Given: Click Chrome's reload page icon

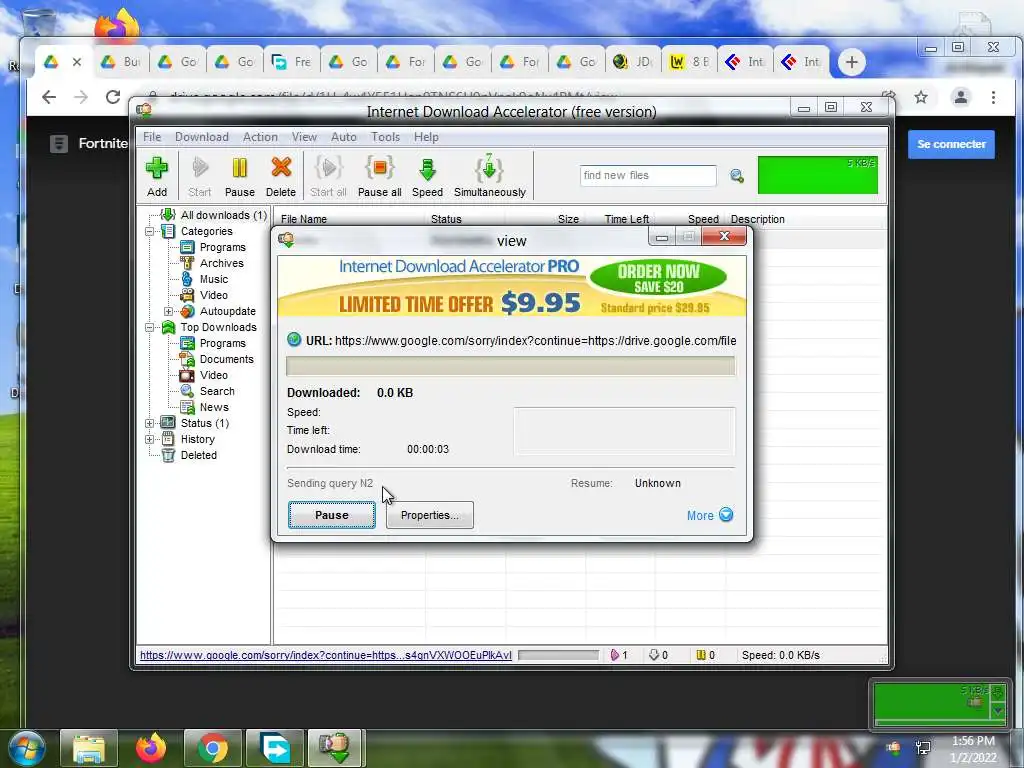Looking at the screenshot, I should (x=113, y=97).
